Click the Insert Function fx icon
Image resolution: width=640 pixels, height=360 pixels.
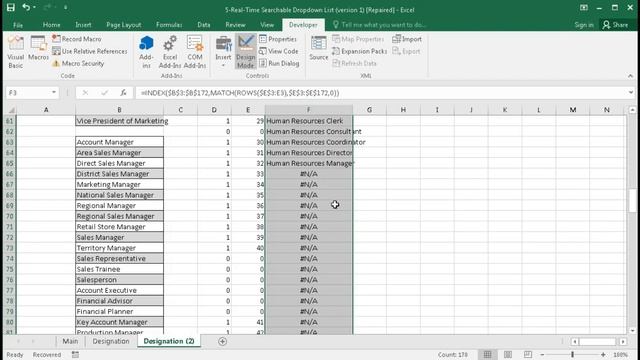[x=123, y=93]
